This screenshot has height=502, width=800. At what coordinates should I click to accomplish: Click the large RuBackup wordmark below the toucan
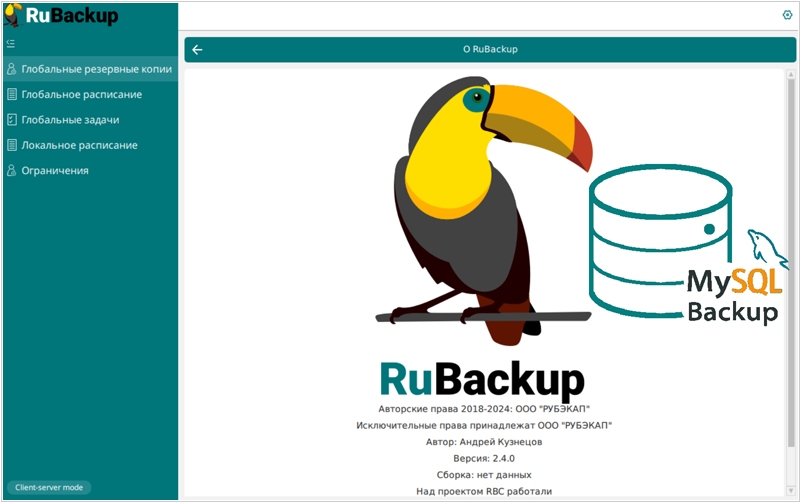point(482,380)
